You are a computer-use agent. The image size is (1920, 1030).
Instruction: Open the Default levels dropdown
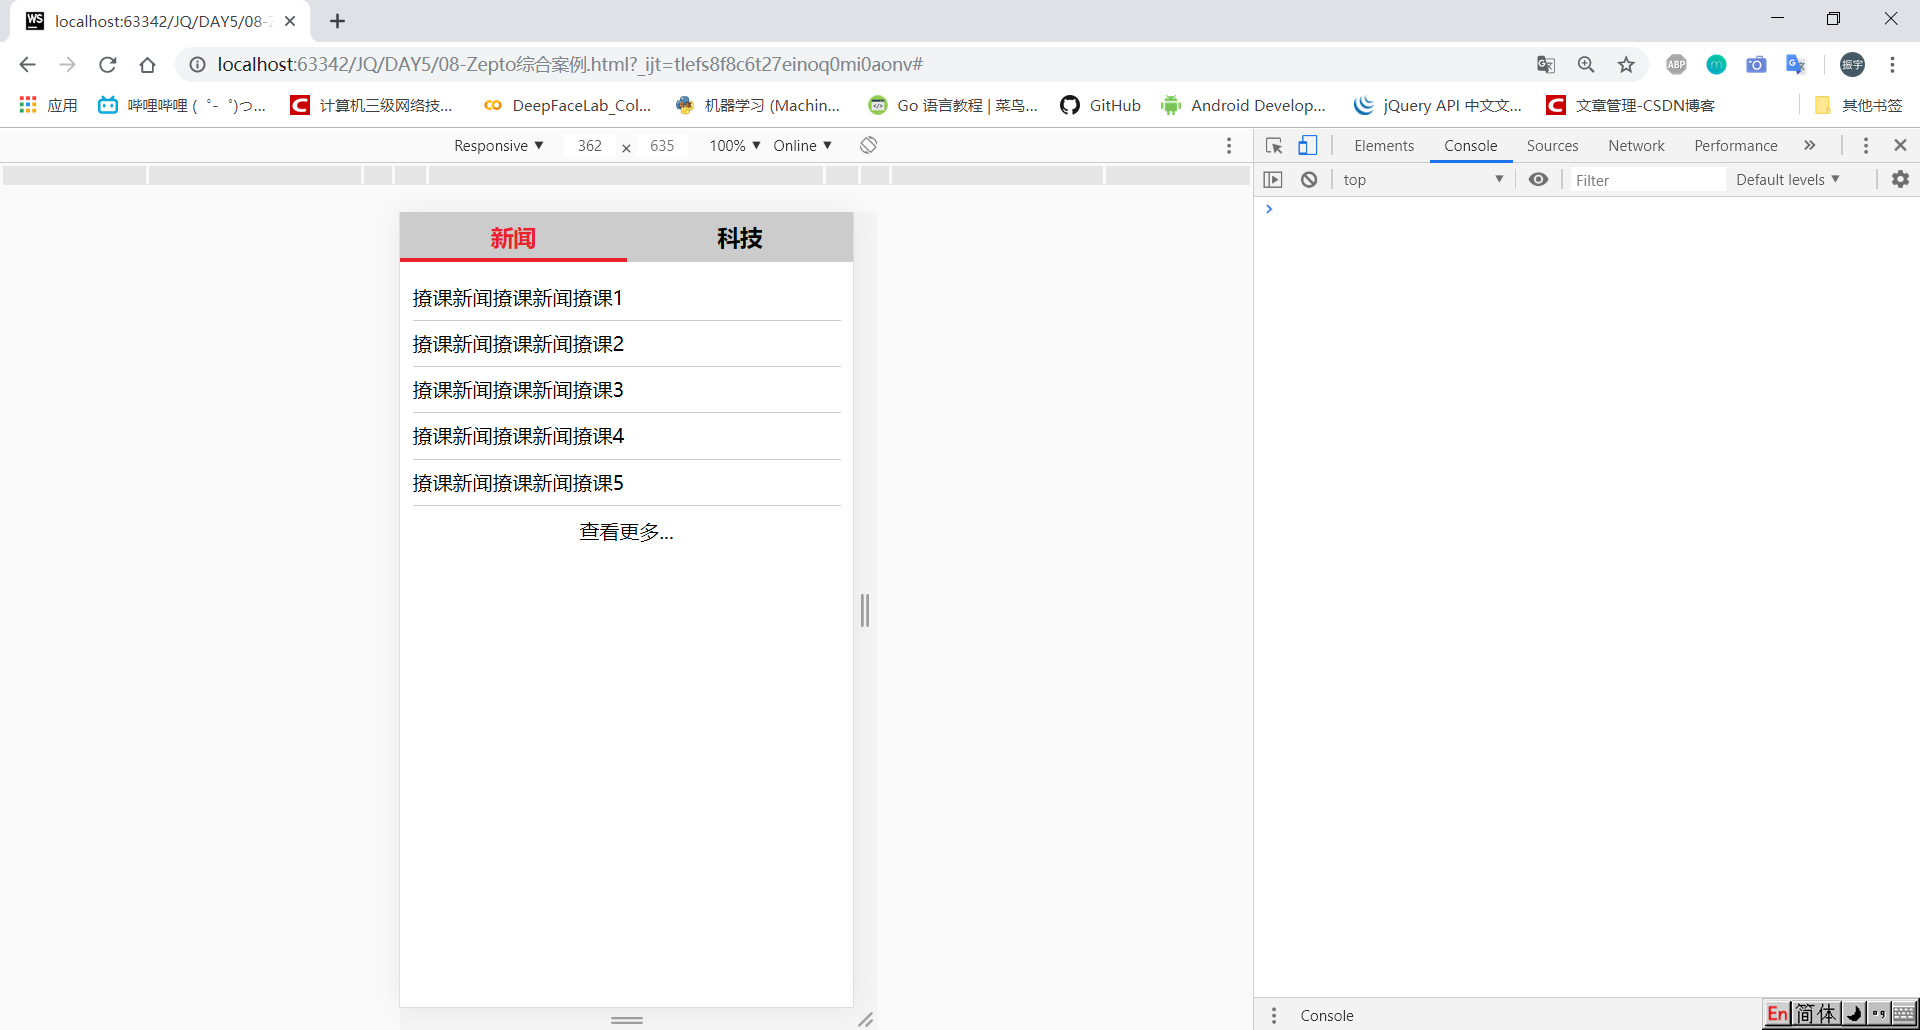[1789, 179]
